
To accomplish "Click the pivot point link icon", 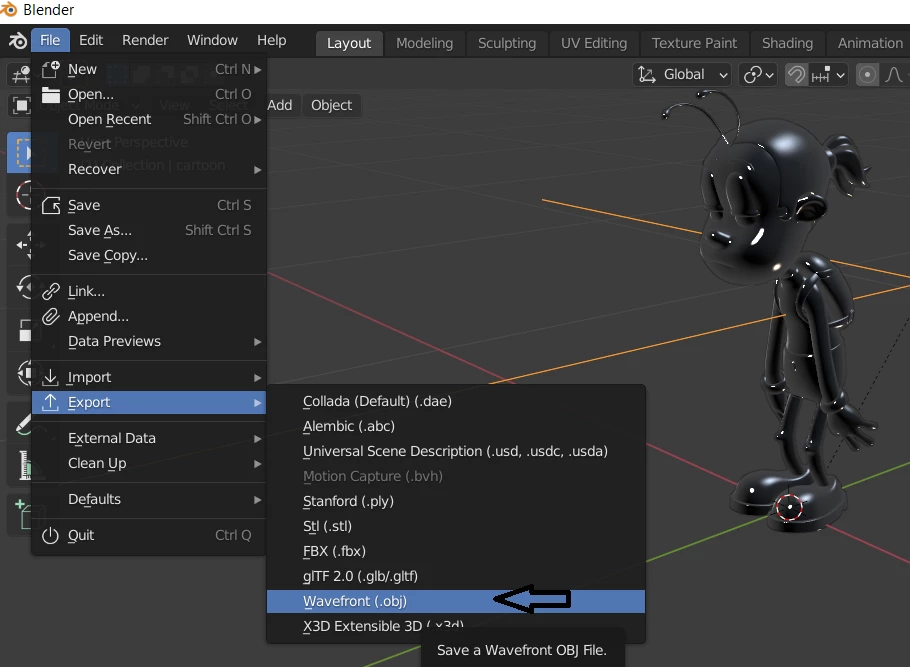I will (753, 75).
